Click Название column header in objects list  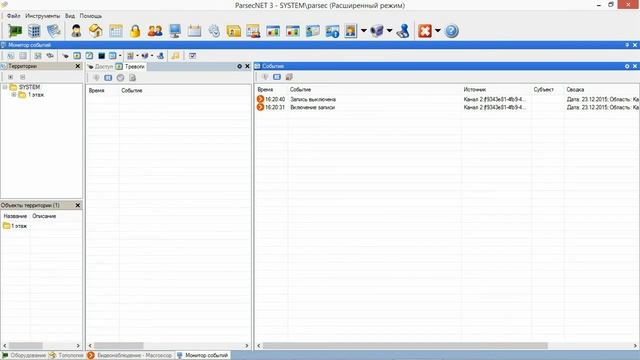[x=16, y=216]
